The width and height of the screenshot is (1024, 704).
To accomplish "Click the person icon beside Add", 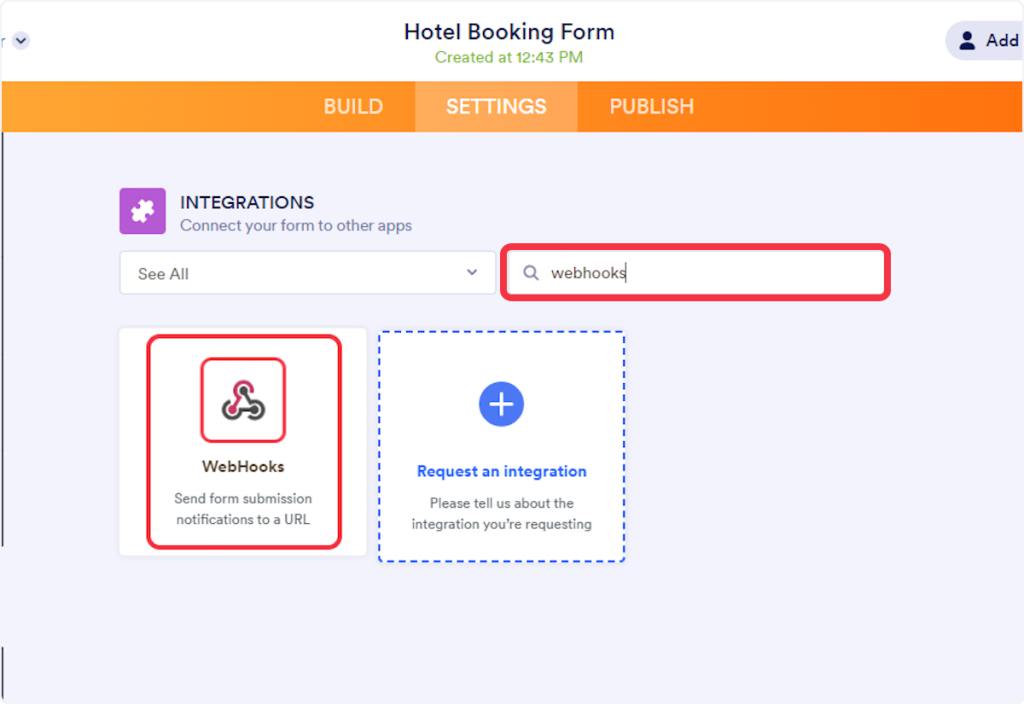I will (967, 41).
